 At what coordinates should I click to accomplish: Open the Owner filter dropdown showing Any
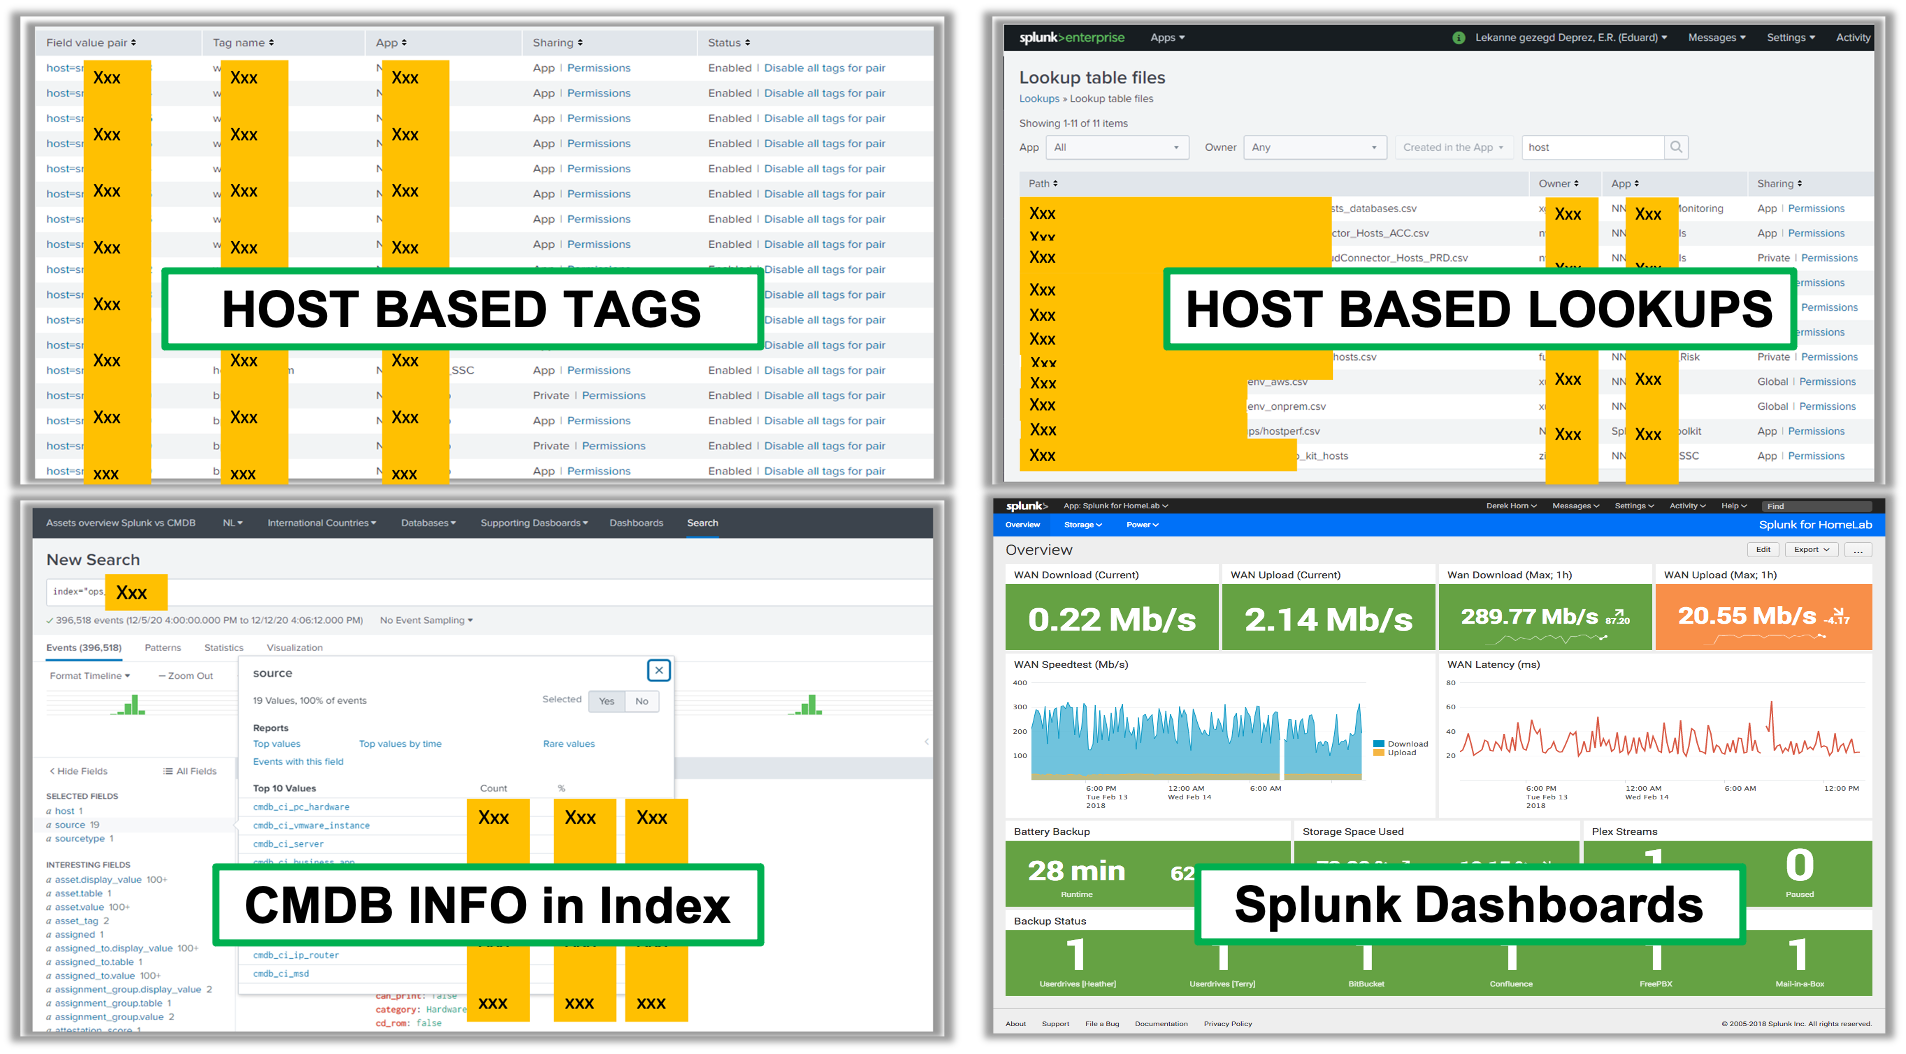[1315, 147]
